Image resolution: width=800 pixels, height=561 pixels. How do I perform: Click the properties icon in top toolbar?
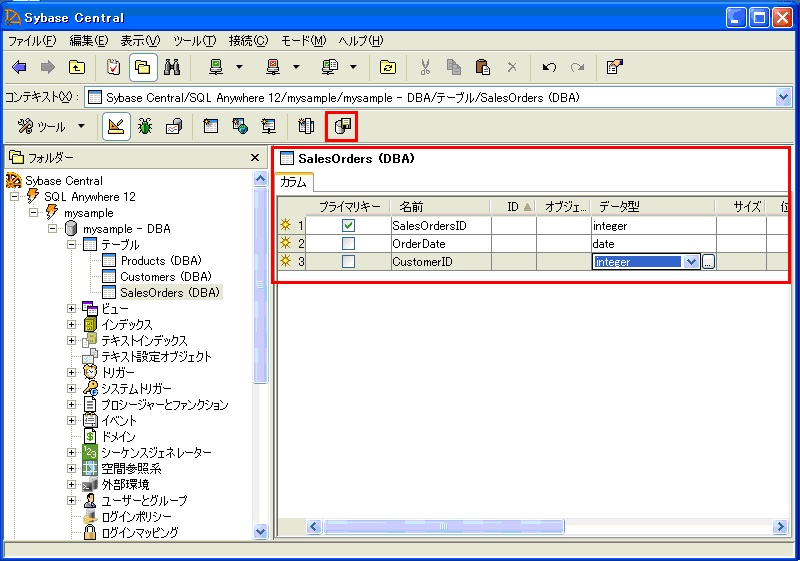pos(614,67)
